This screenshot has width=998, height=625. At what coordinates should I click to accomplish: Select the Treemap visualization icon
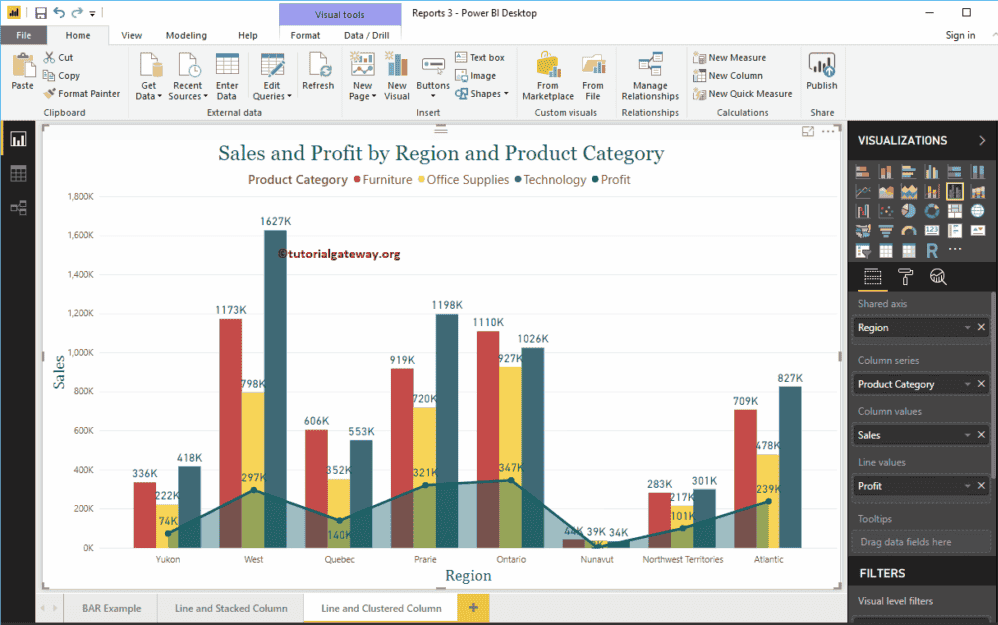tap(955, 210)
